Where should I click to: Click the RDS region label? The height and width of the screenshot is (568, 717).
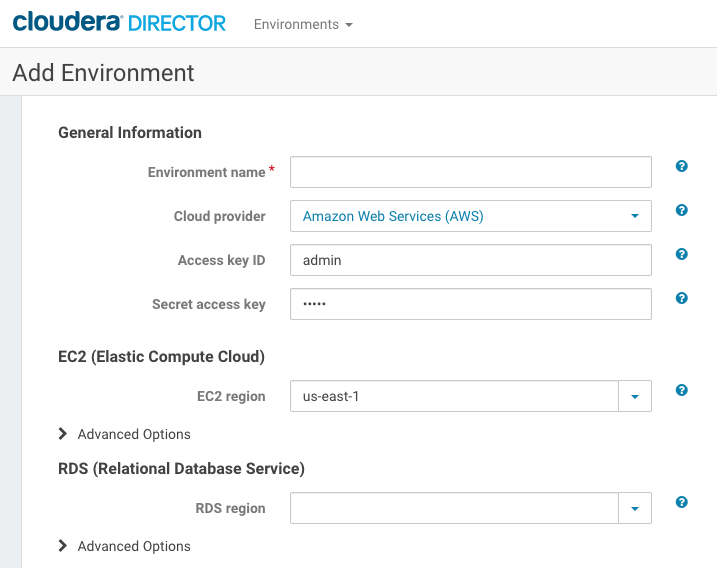(x=230, y=509)
